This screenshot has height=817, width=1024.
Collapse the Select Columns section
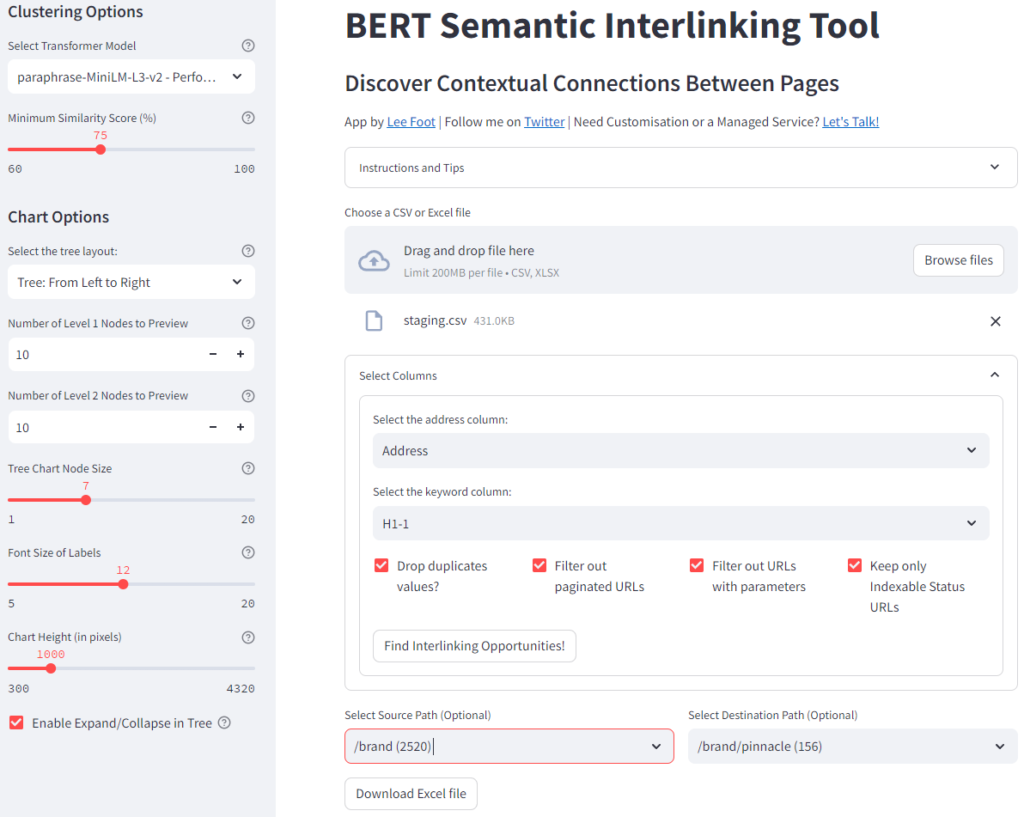pos(680,376)
